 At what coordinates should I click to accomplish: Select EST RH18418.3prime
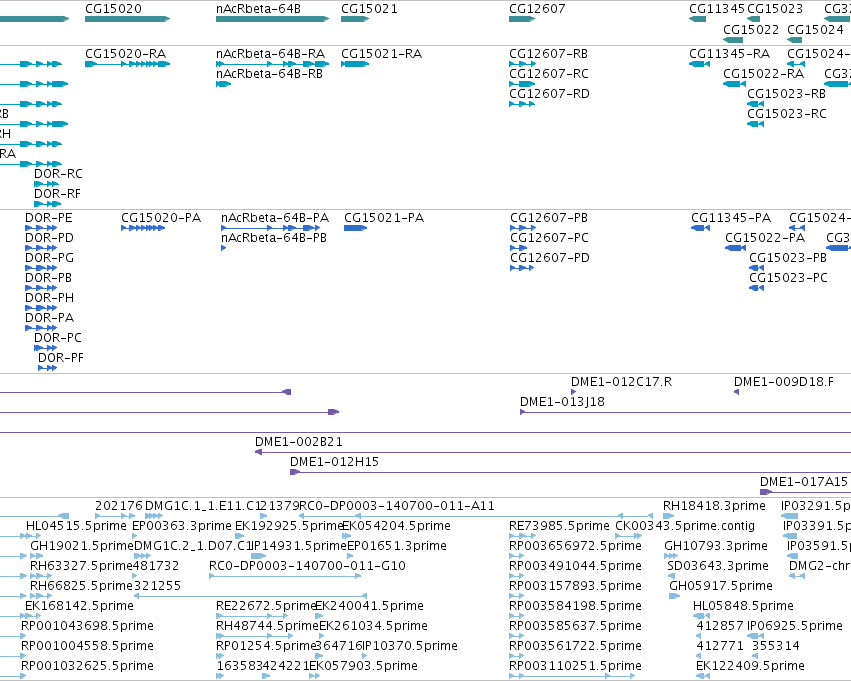[714, 506]
